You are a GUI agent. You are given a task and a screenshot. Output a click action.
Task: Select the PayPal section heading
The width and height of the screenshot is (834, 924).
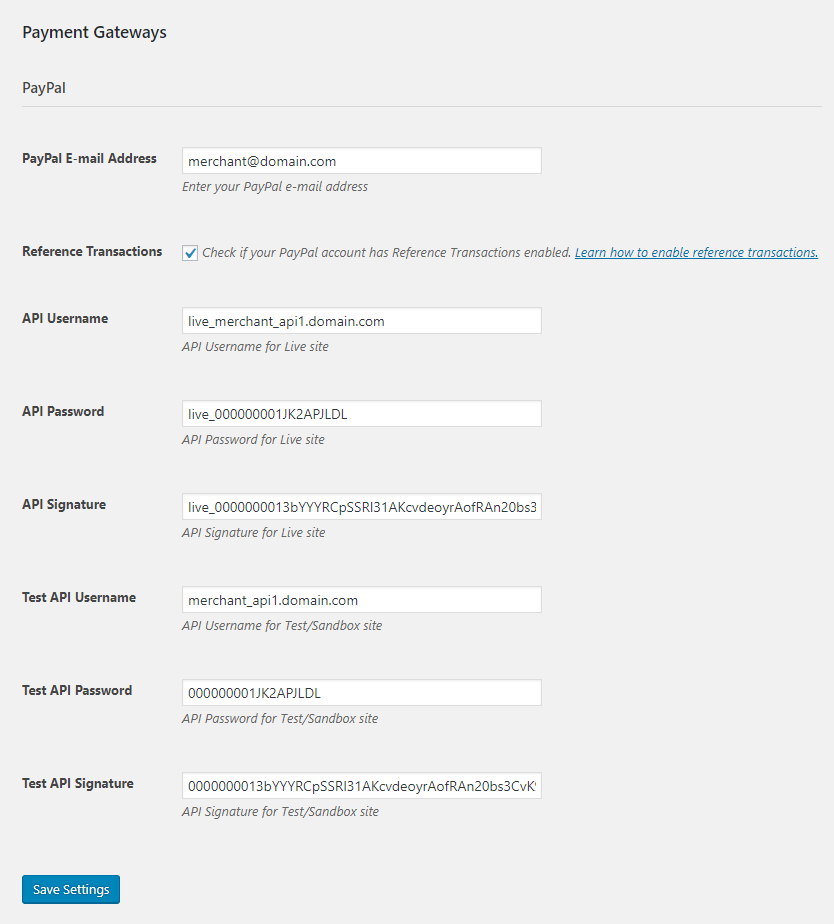click(44, 88)
